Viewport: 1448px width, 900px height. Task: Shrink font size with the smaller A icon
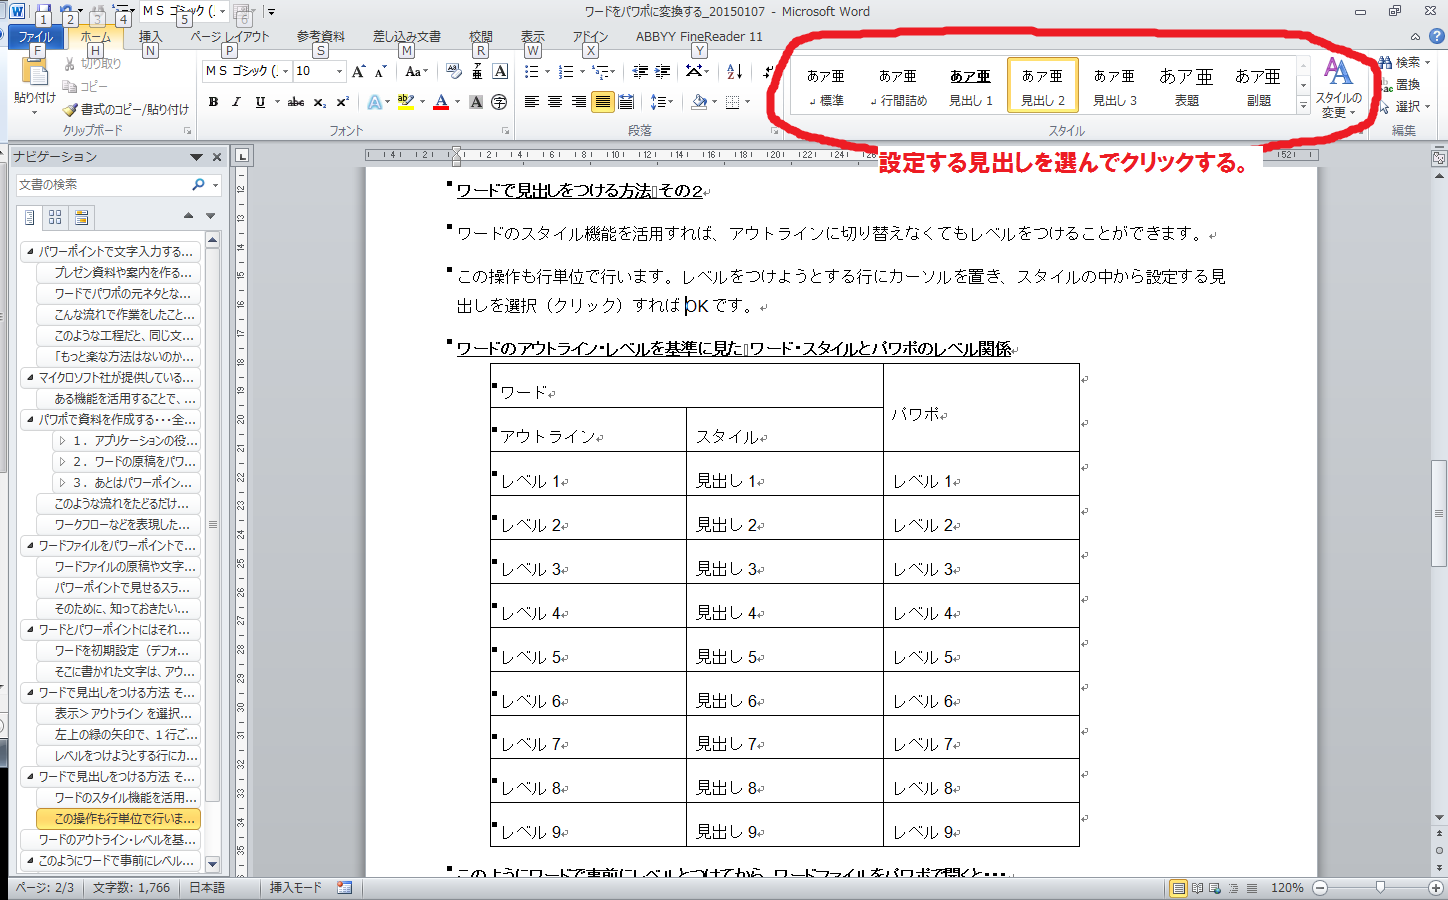380,72
